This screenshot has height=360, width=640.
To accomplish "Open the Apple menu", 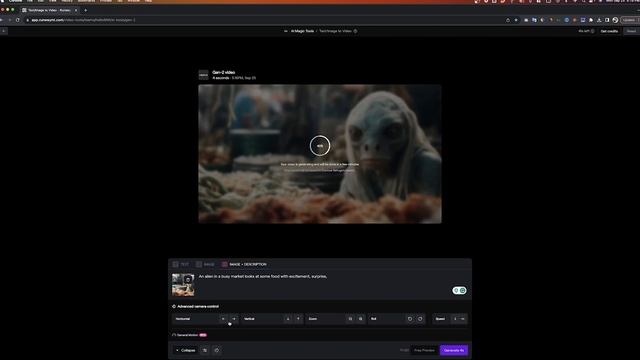I will click(3, 1).
